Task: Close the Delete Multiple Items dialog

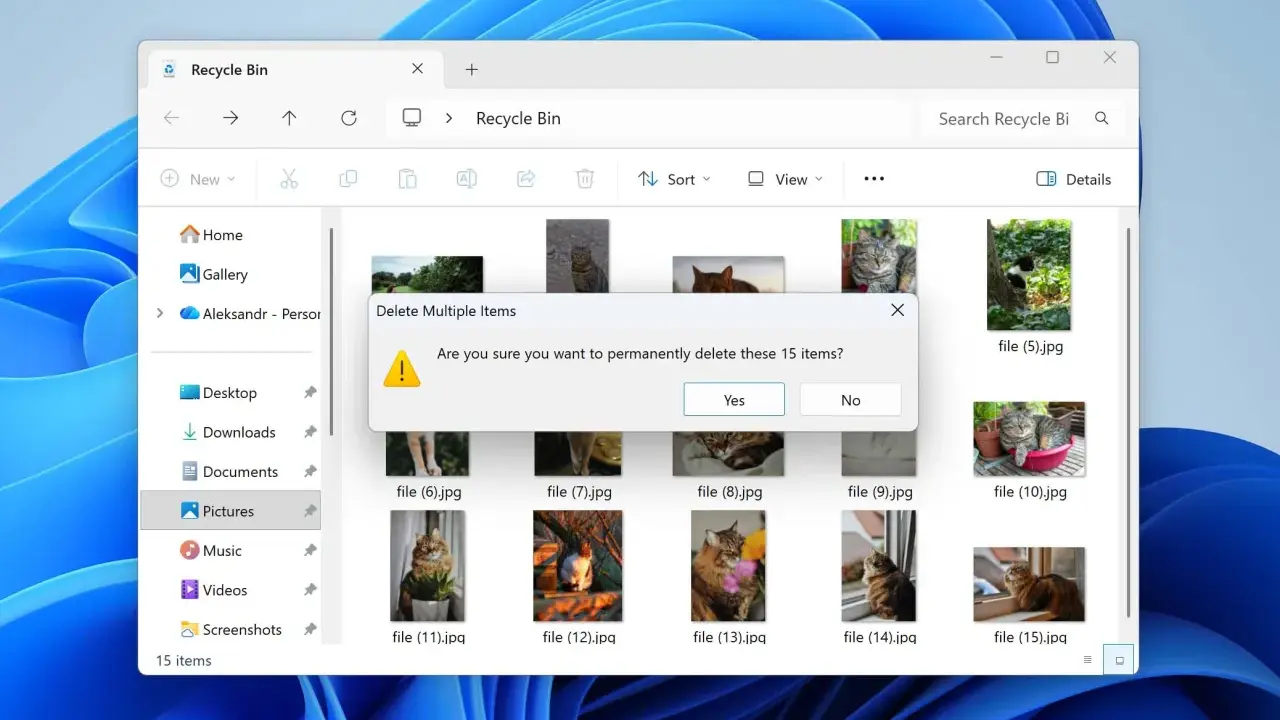Action: (897, 310)
